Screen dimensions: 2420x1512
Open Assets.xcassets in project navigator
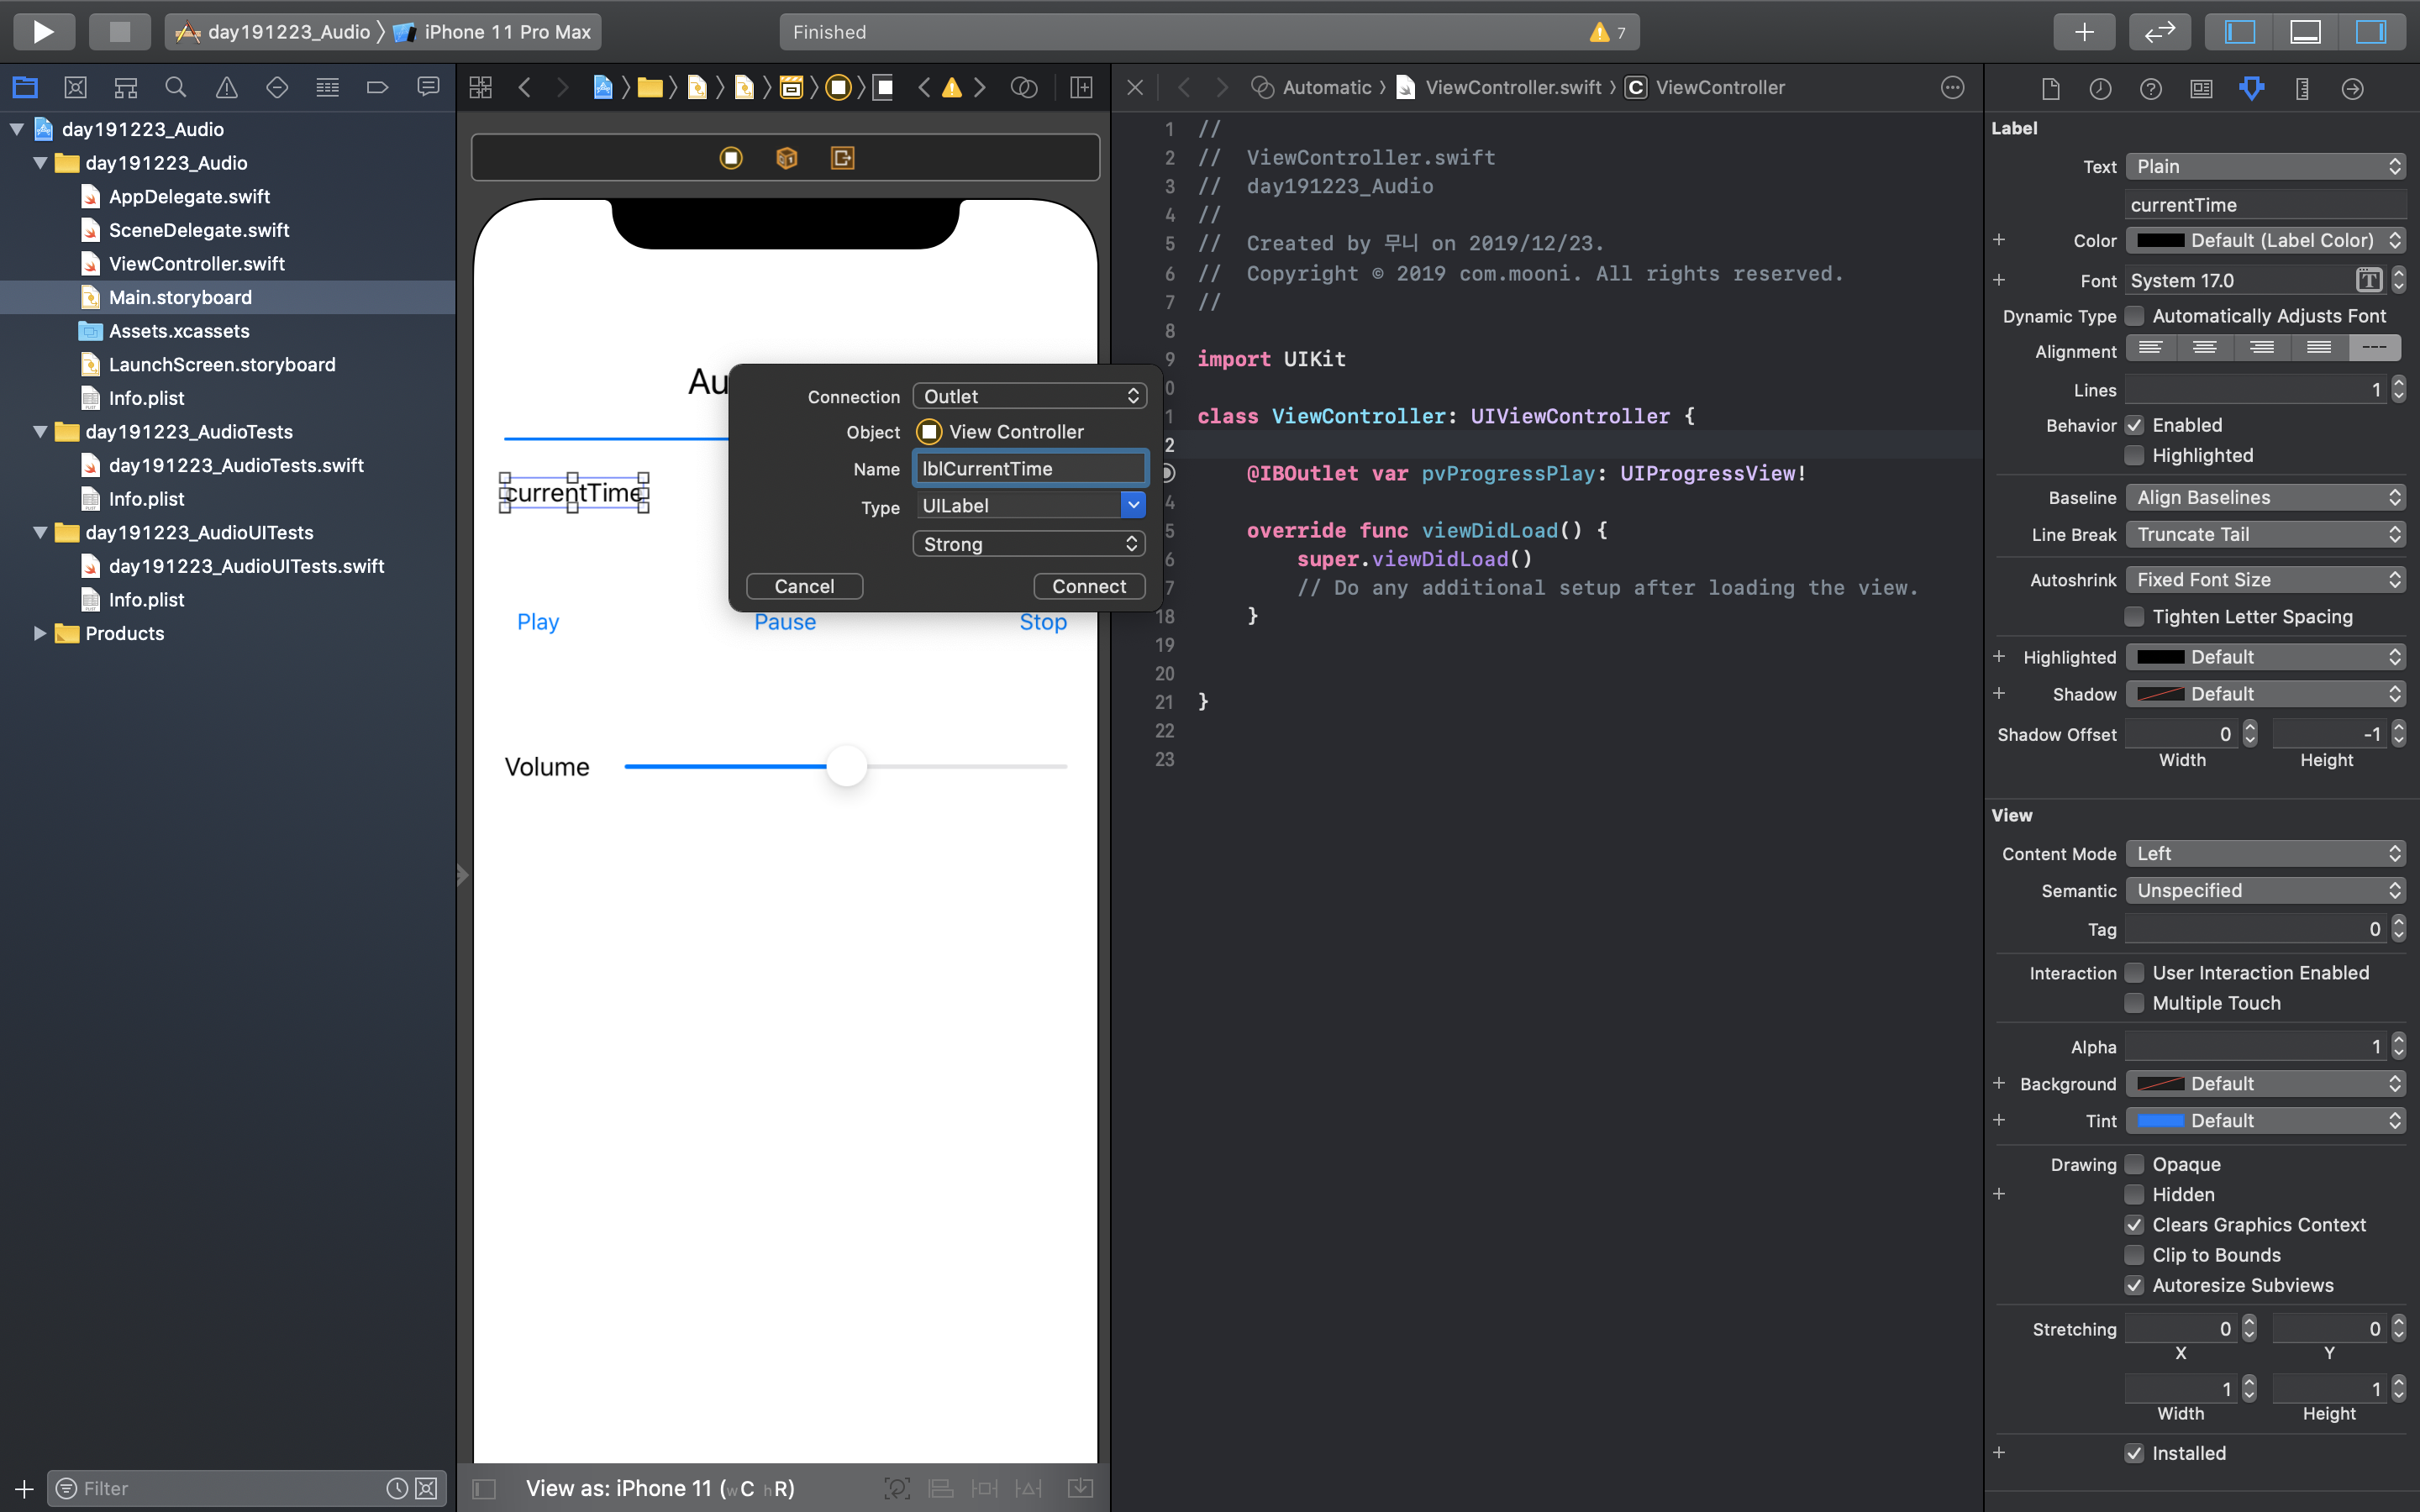(179, 331)
